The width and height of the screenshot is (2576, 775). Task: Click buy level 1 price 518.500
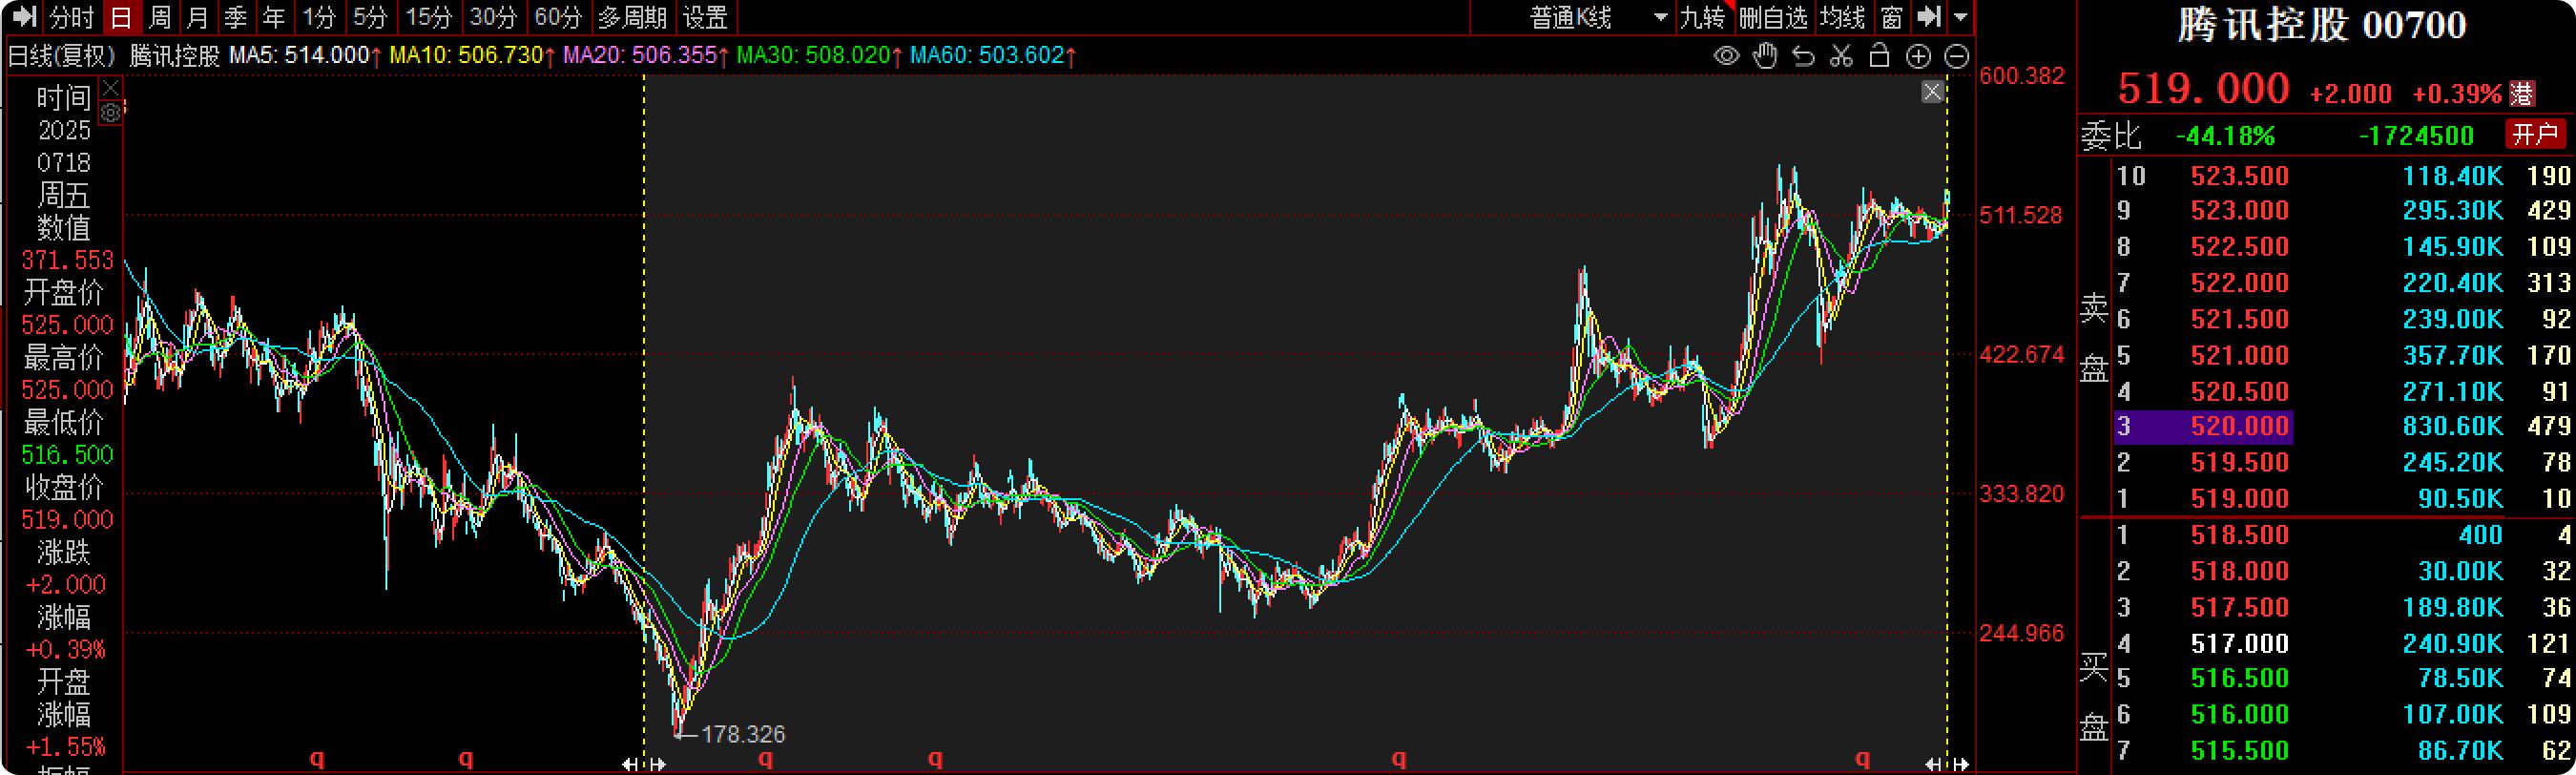[x=2240, y=535]
